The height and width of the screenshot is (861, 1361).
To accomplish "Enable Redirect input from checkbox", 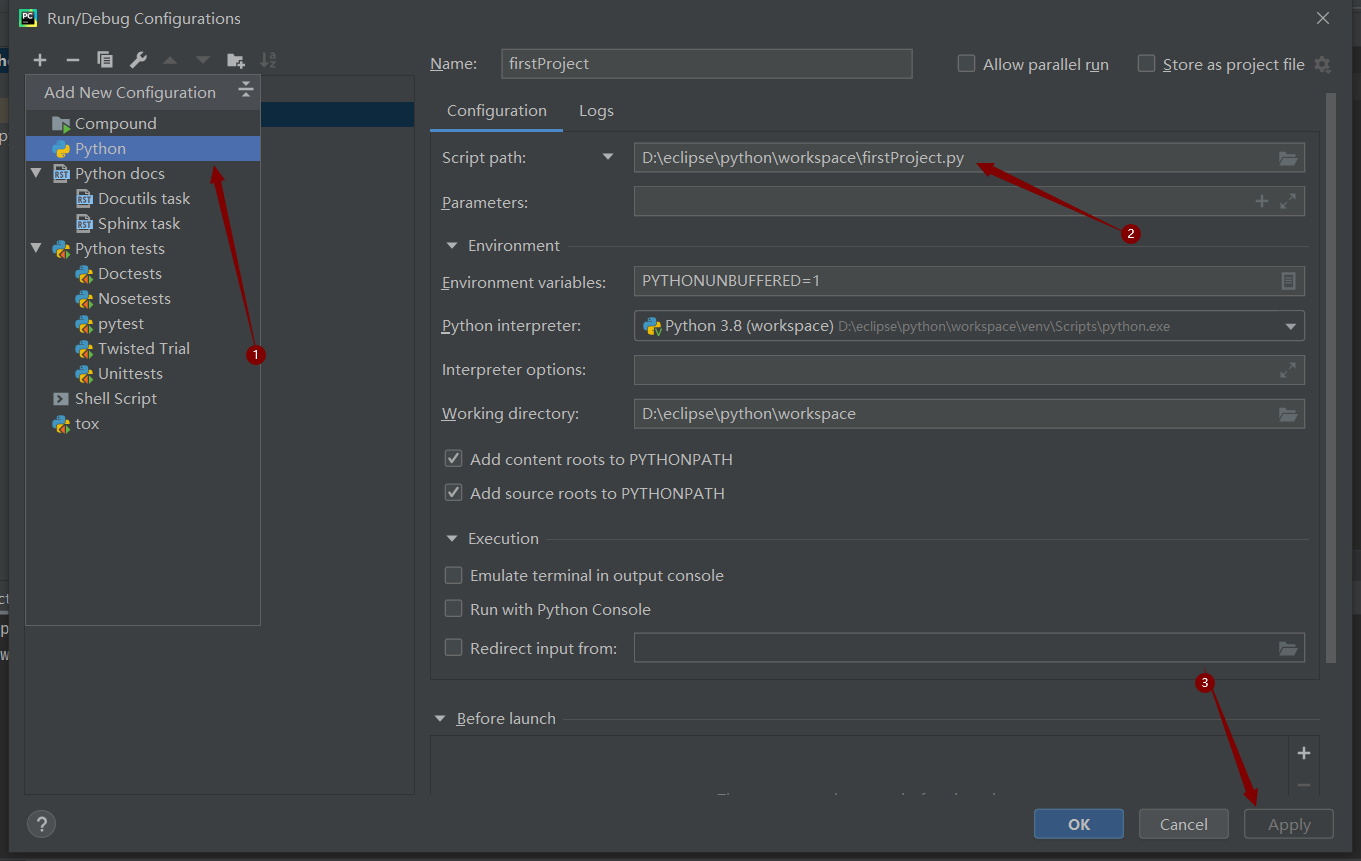I will click(x=453, y=647).
